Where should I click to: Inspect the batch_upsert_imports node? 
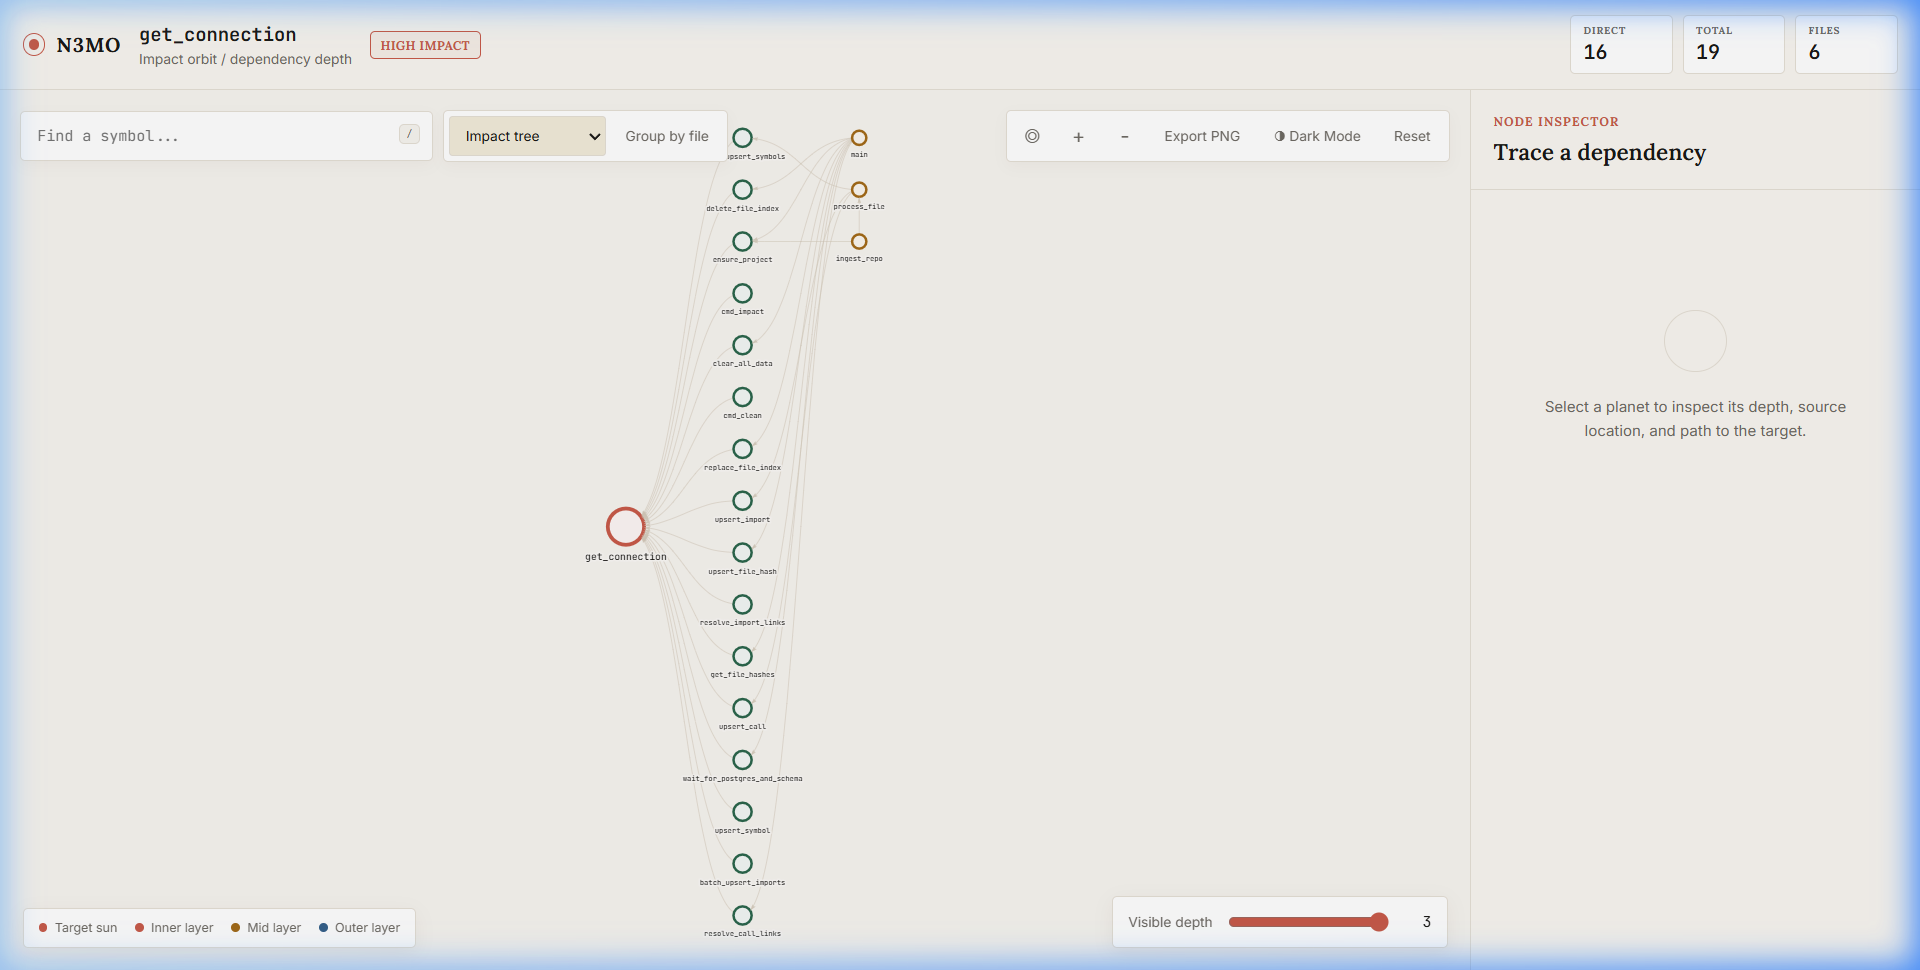point(742,864)
